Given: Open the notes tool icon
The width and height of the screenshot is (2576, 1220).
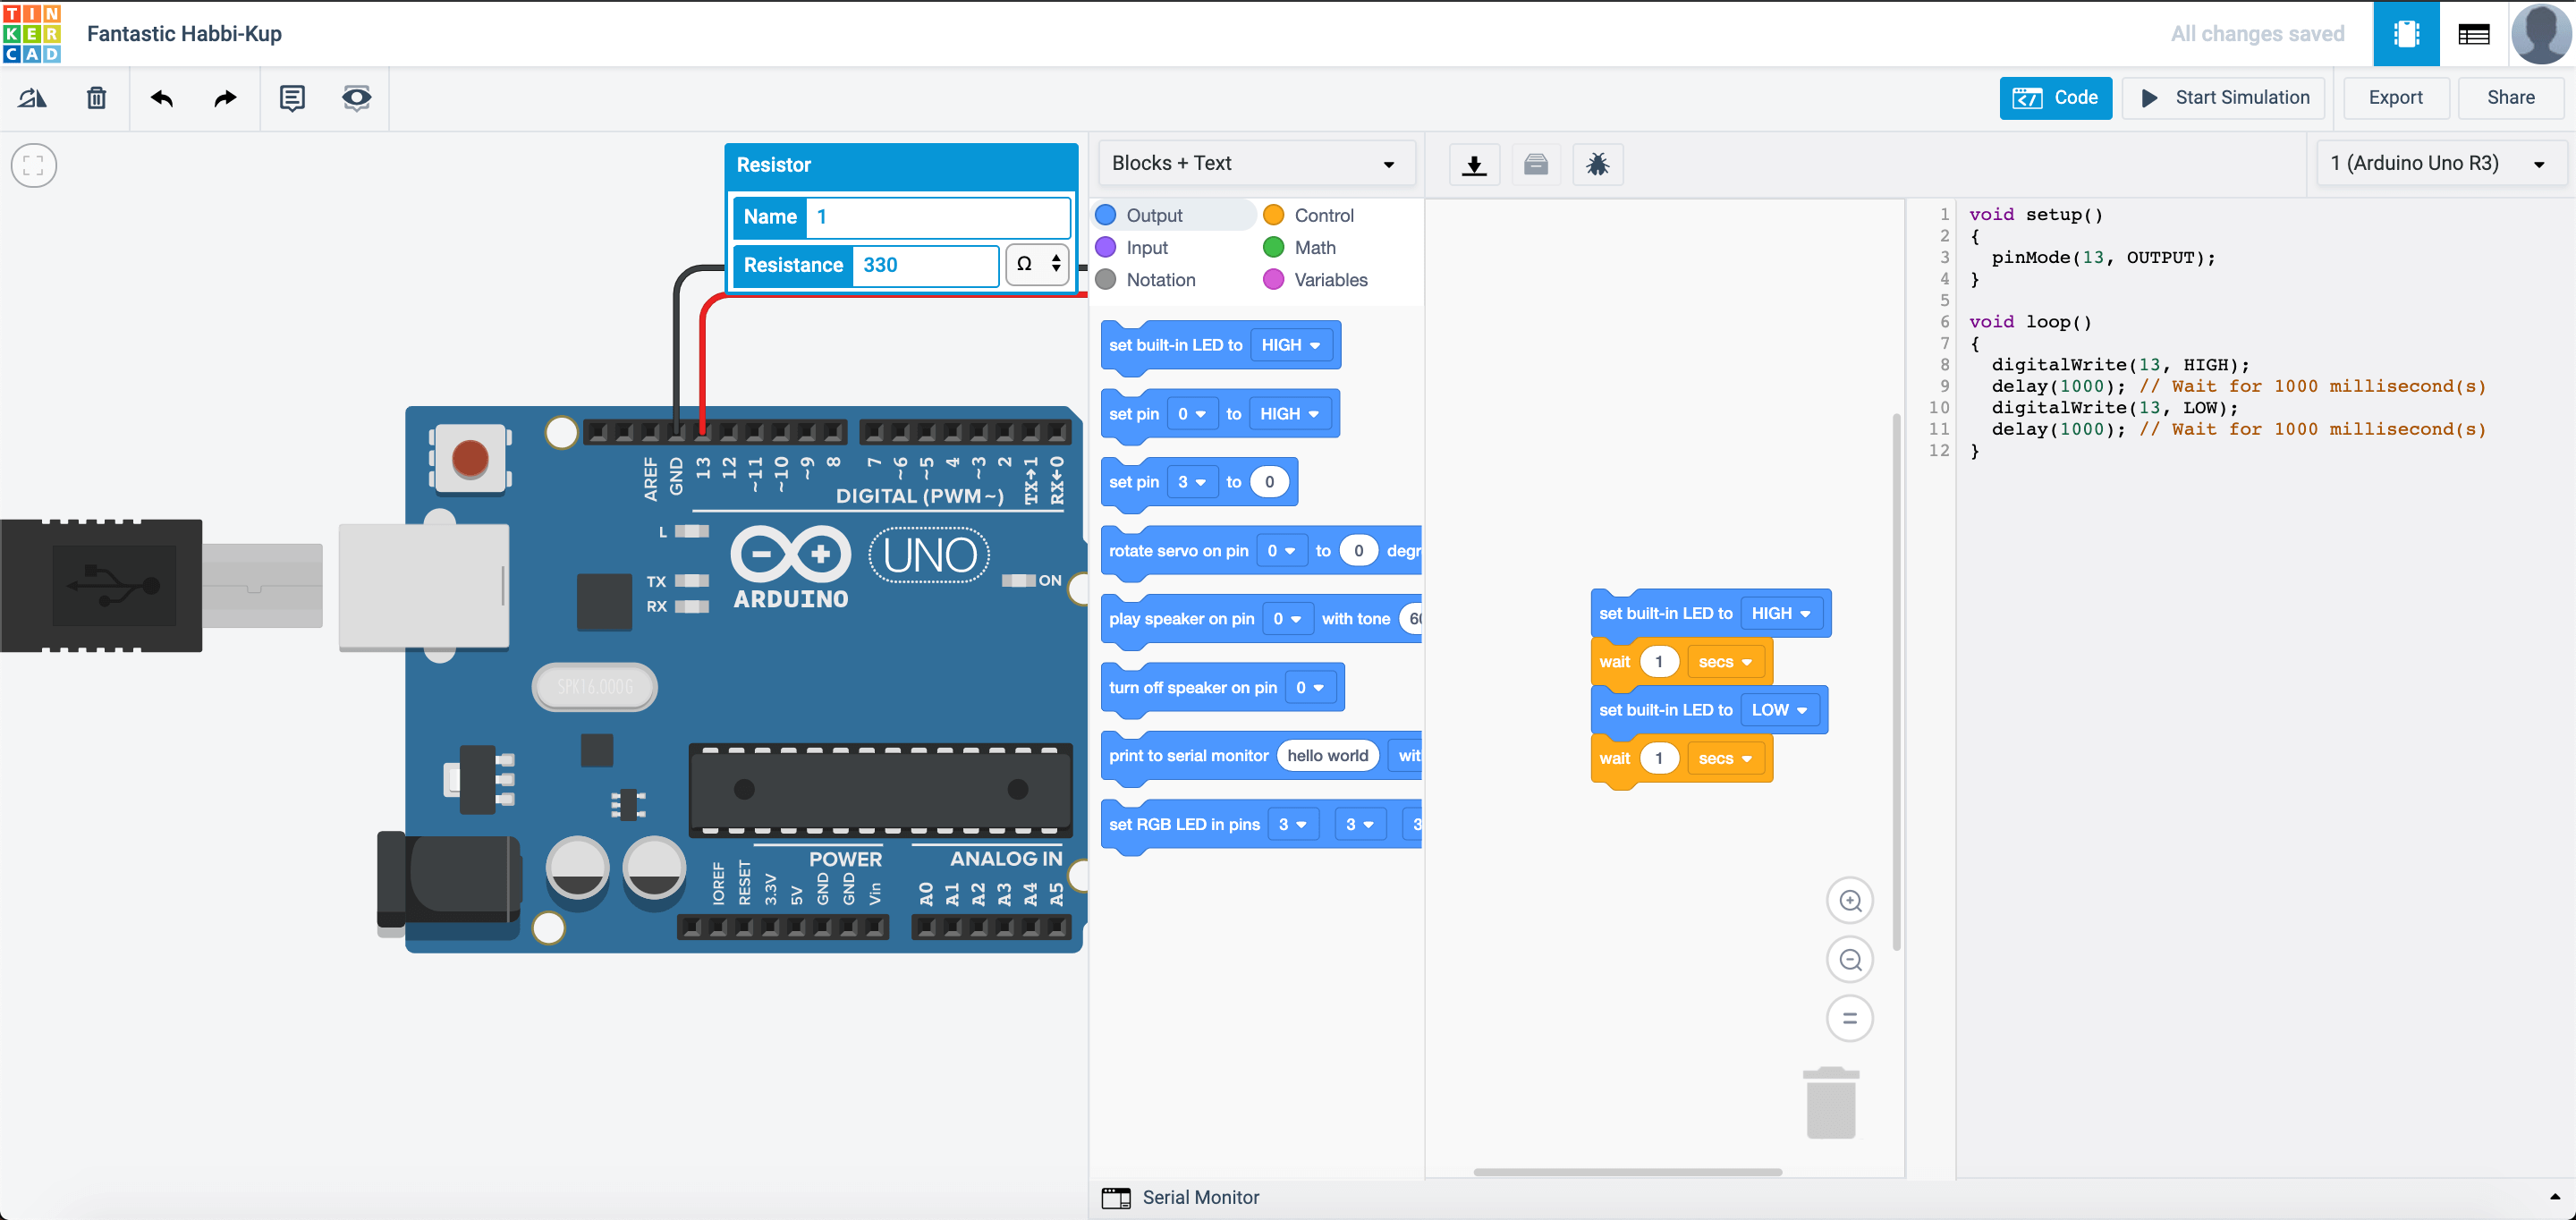Looking at the screenshot, I should (292, 98).
